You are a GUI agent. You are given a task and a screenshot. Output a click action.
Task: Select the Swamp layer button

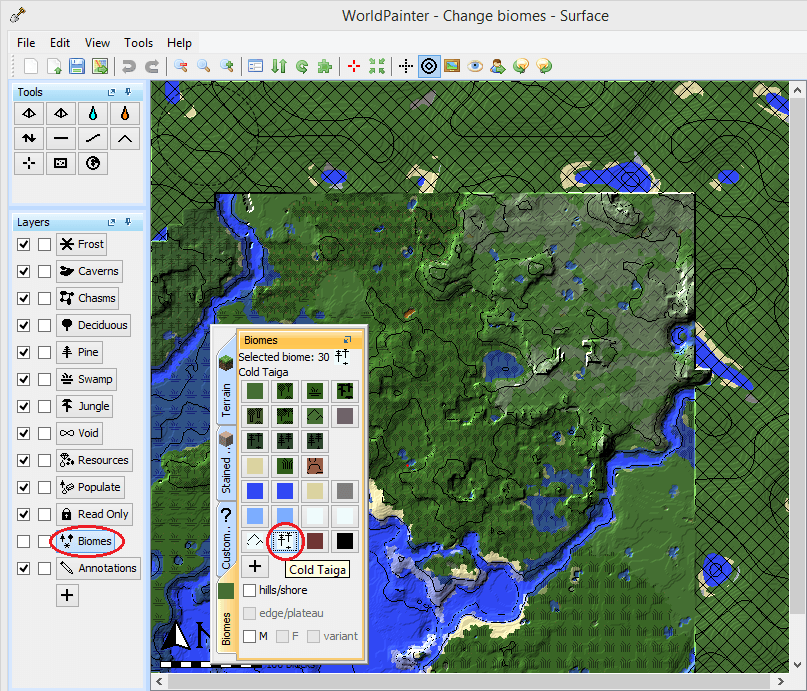(x=86, y=379)
